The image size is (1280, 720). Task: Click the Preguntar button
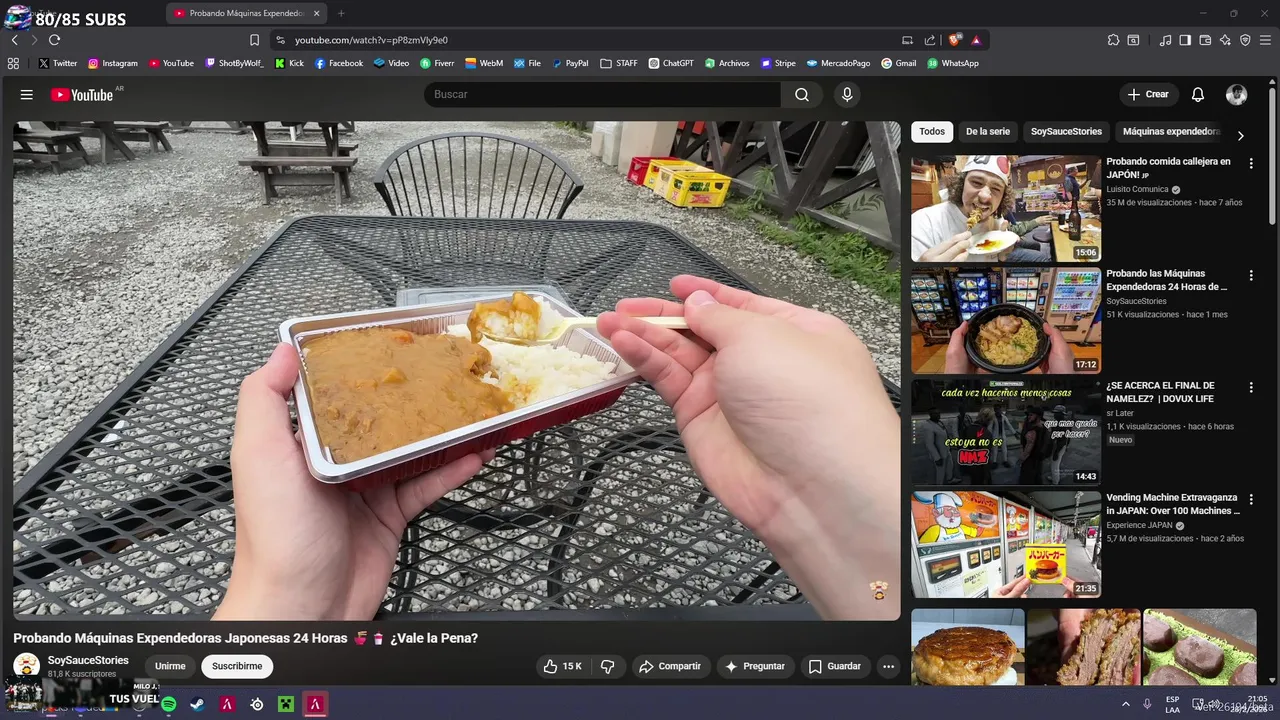pyautogui.click(x=755, y=666)
